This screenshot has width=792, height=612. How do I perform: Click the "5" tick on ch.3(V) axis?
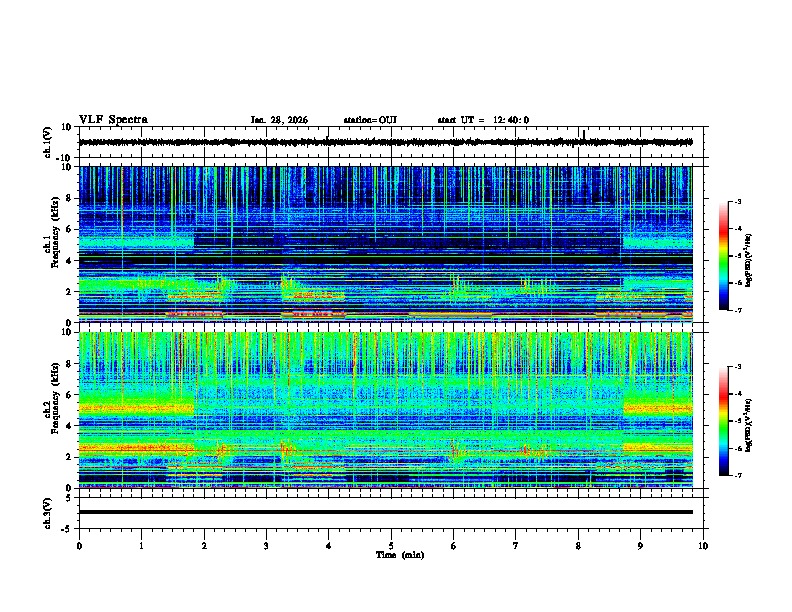pos(70,498)
